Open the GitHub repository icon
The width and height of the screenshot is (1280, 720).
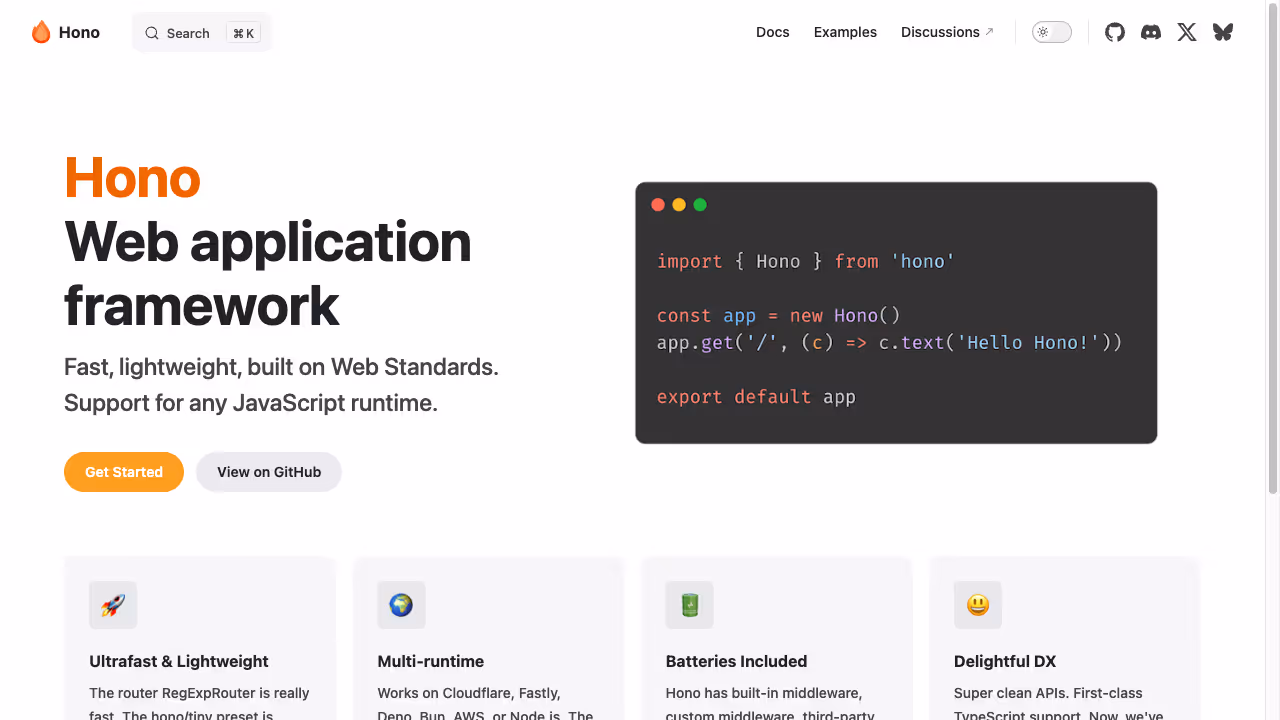1114,32
